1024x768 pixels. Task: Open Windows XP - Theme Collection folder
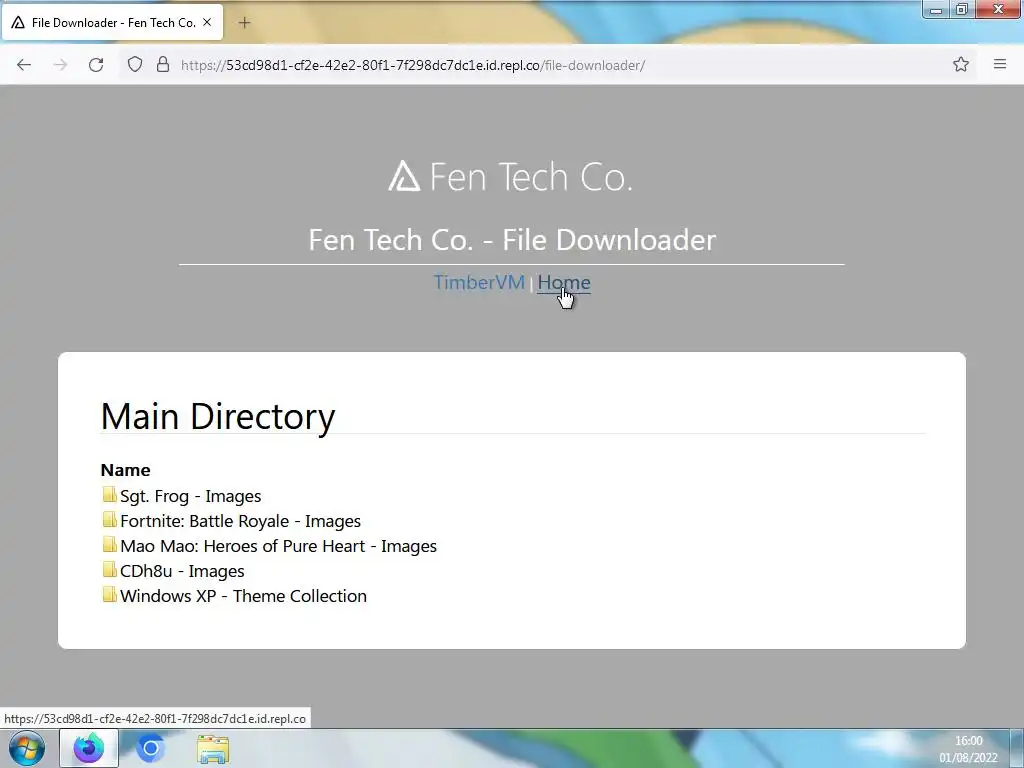pos(244,596)
